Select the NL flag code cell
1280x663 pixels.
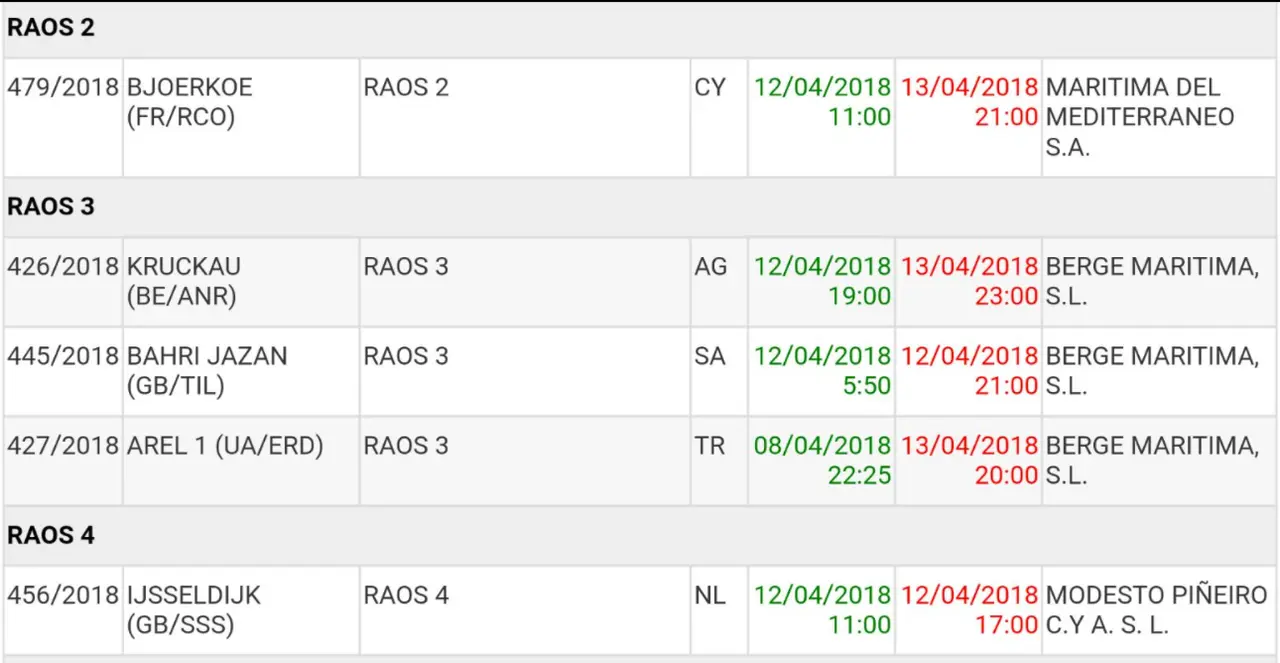coord(710,596)
